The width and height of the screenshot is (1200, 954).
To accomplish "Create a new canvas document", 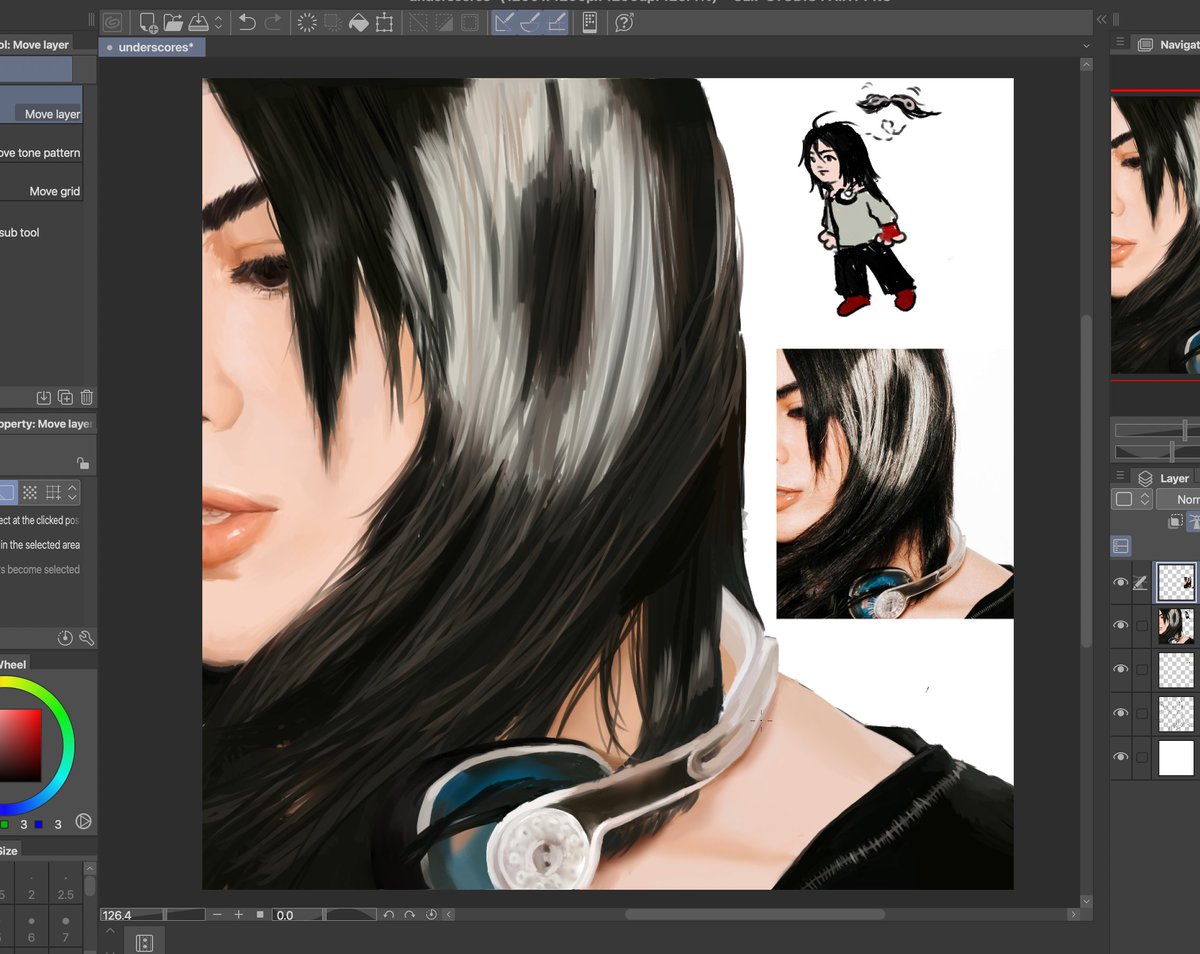I will (x=148, y=22).
